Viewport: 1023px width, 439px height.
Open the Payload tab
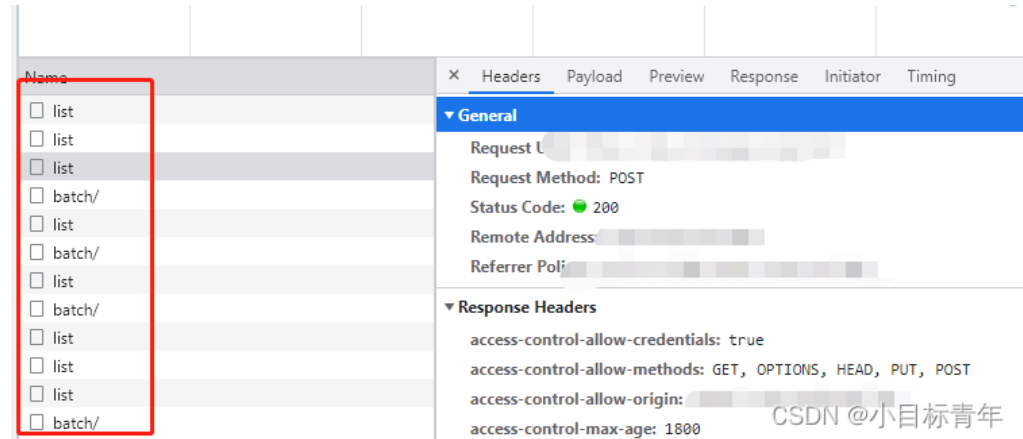[x=594, y=76]
